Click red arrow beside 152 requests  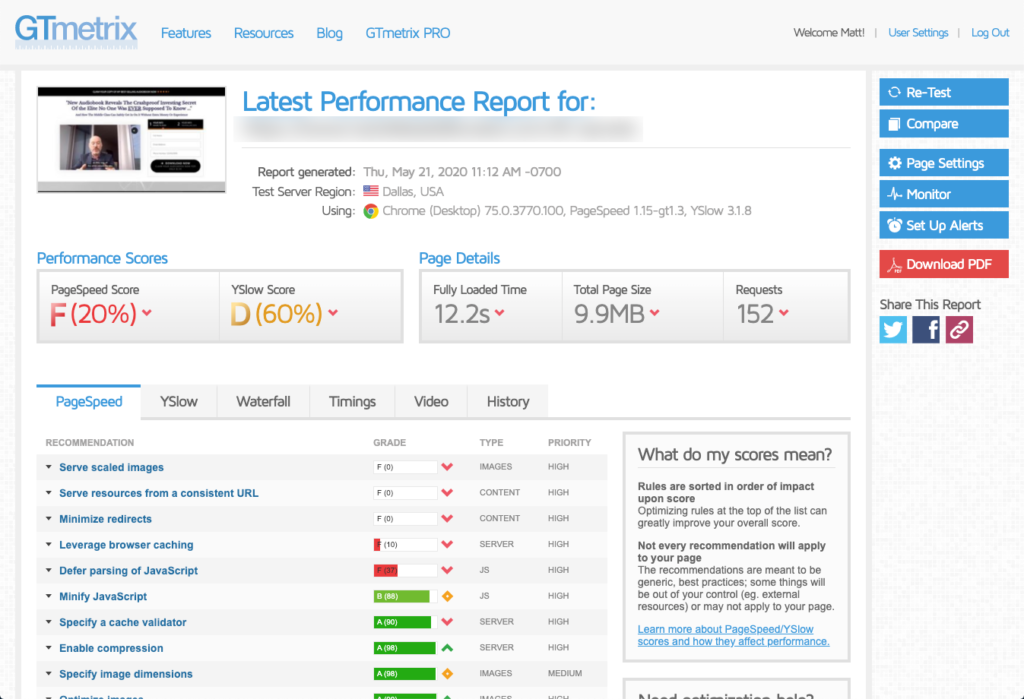click(x=784, y=313)
